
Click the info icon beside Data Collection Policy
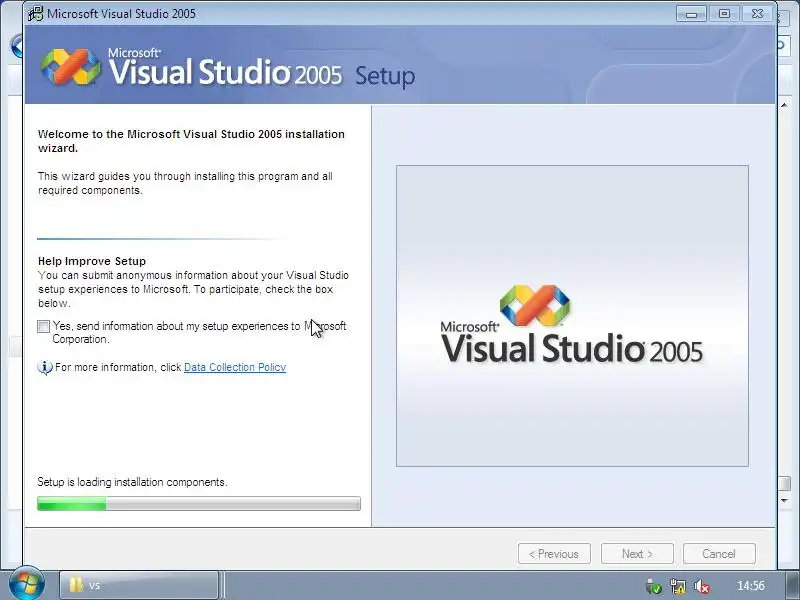pyautogui.click(x=44, y=367)
